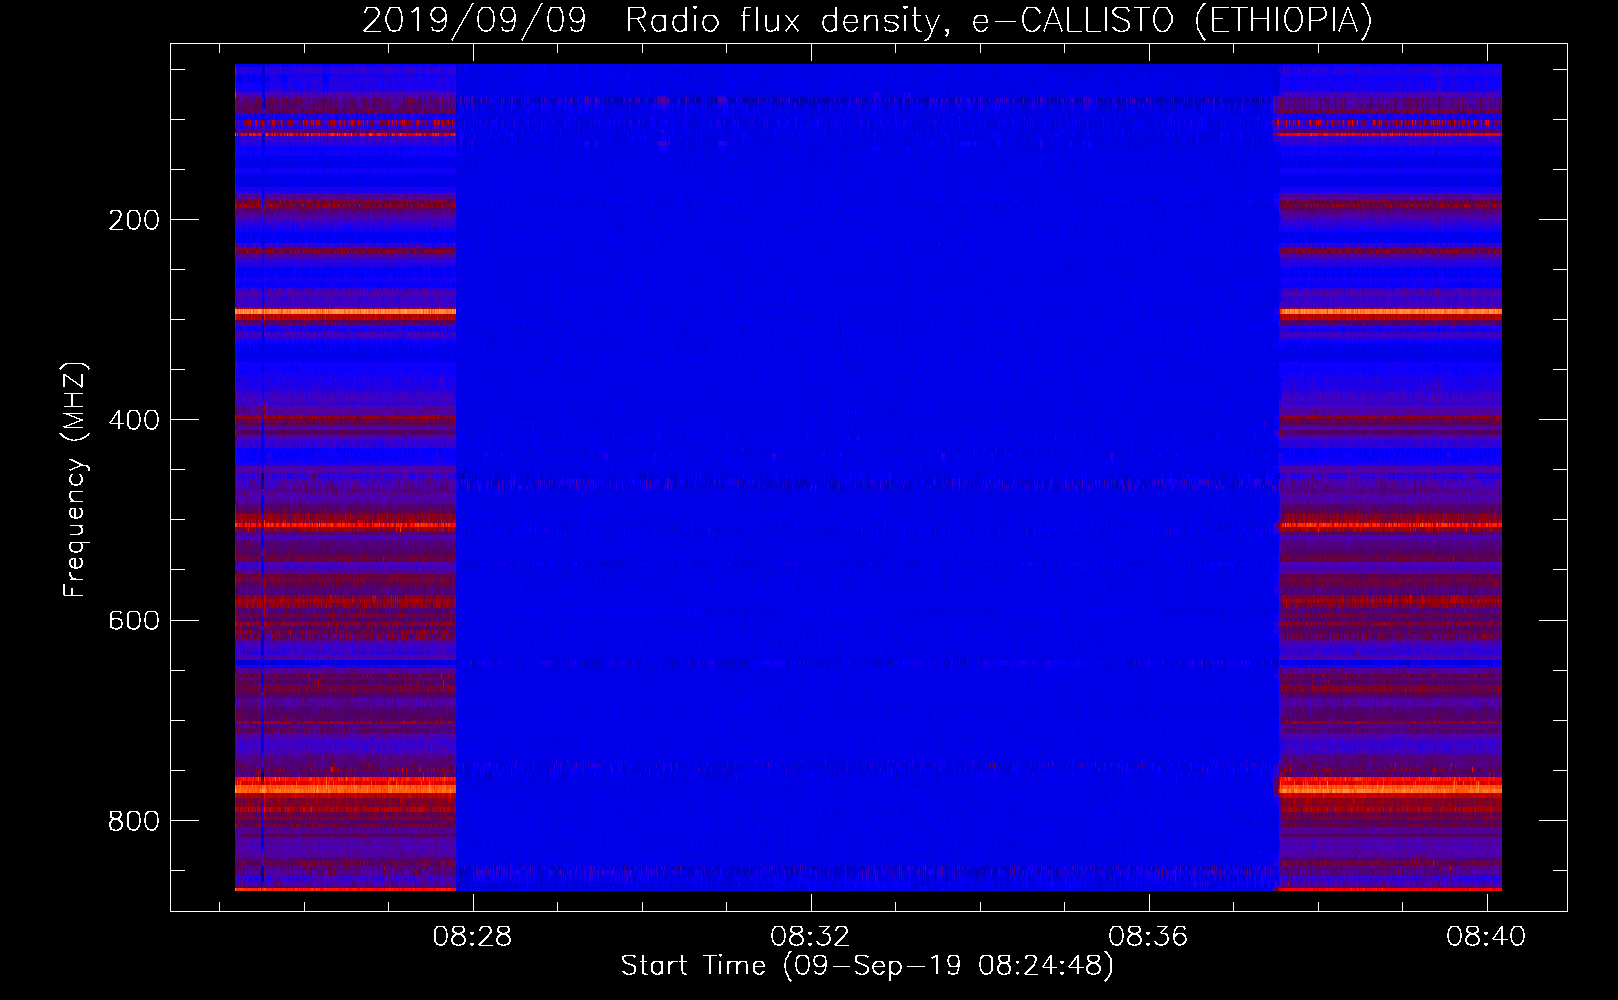Click the bright band near 770 MHz on right

click(1390, 785)
